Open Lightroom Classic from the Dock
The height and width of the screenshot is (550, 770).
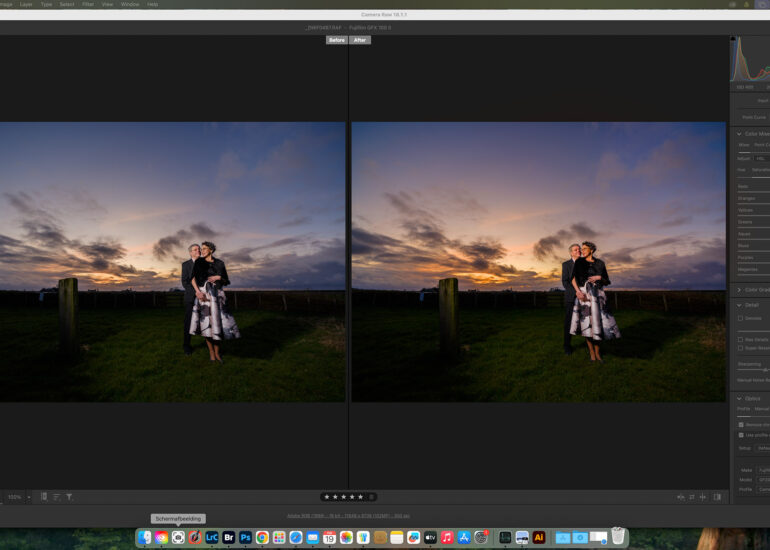tap(212, 537)
